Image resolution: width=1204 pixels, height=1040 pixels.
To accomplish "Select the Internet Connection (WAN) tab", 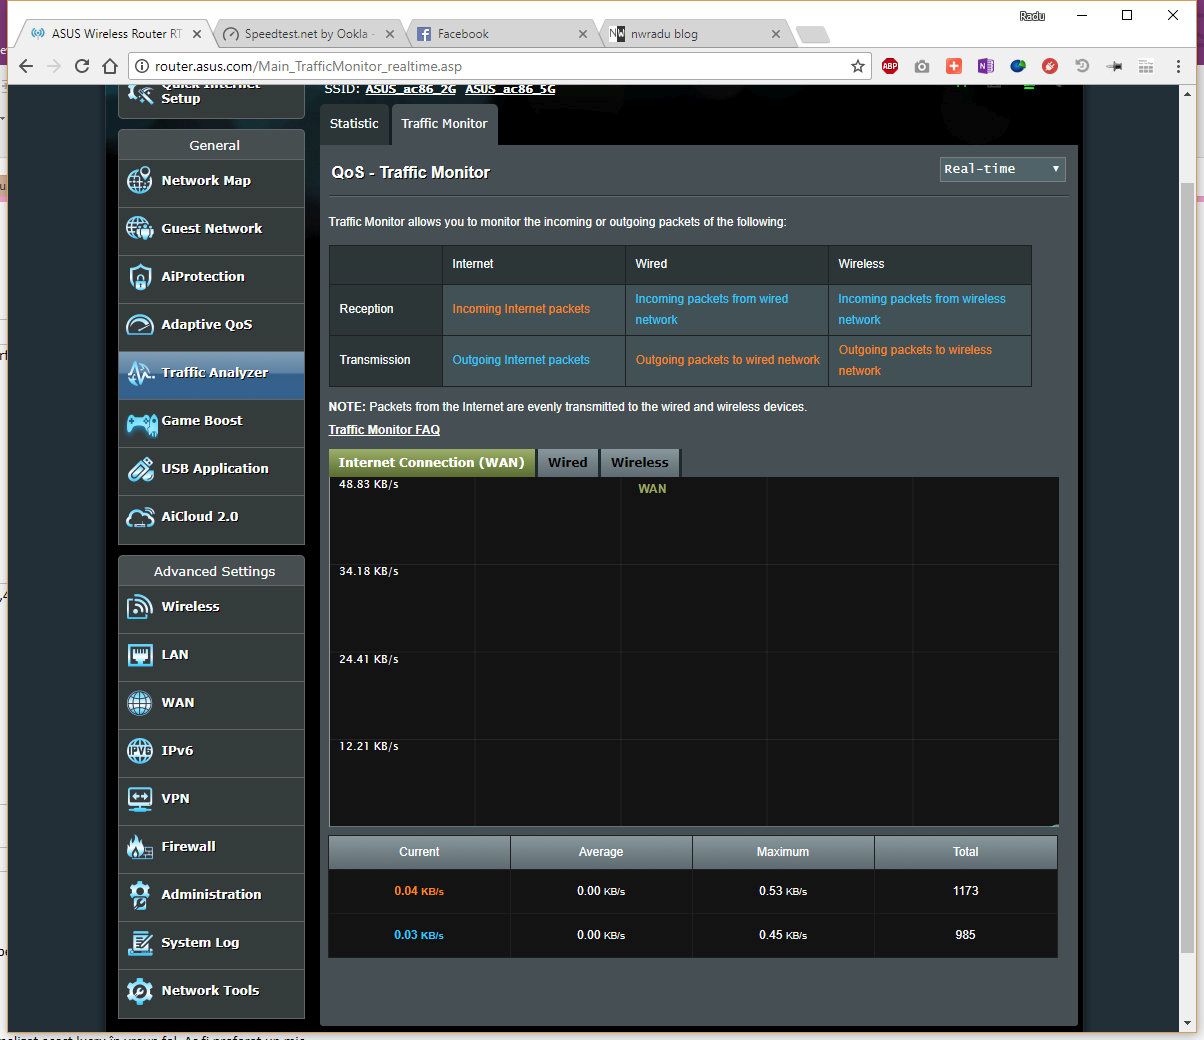I will tap(432, 463).
